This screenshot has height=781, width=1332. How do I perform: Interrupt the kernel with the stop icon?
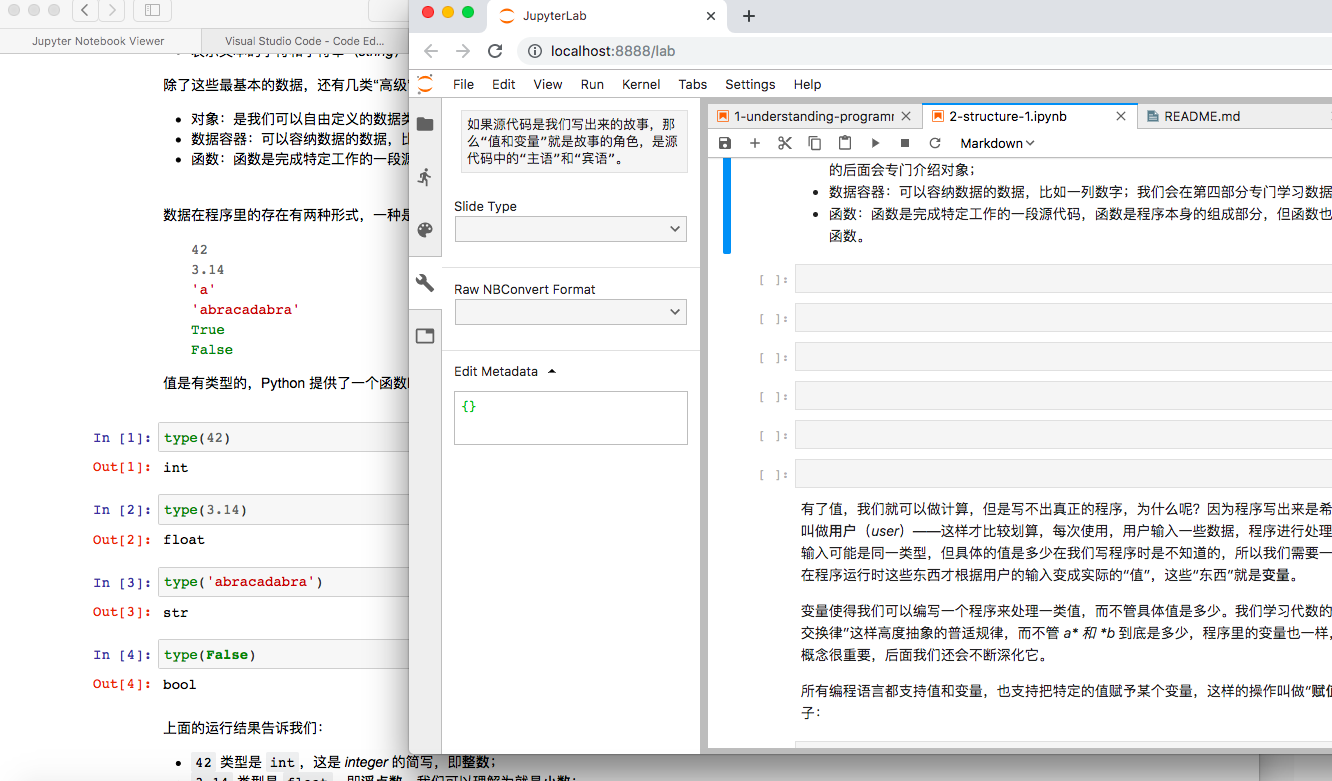[905, 143]
